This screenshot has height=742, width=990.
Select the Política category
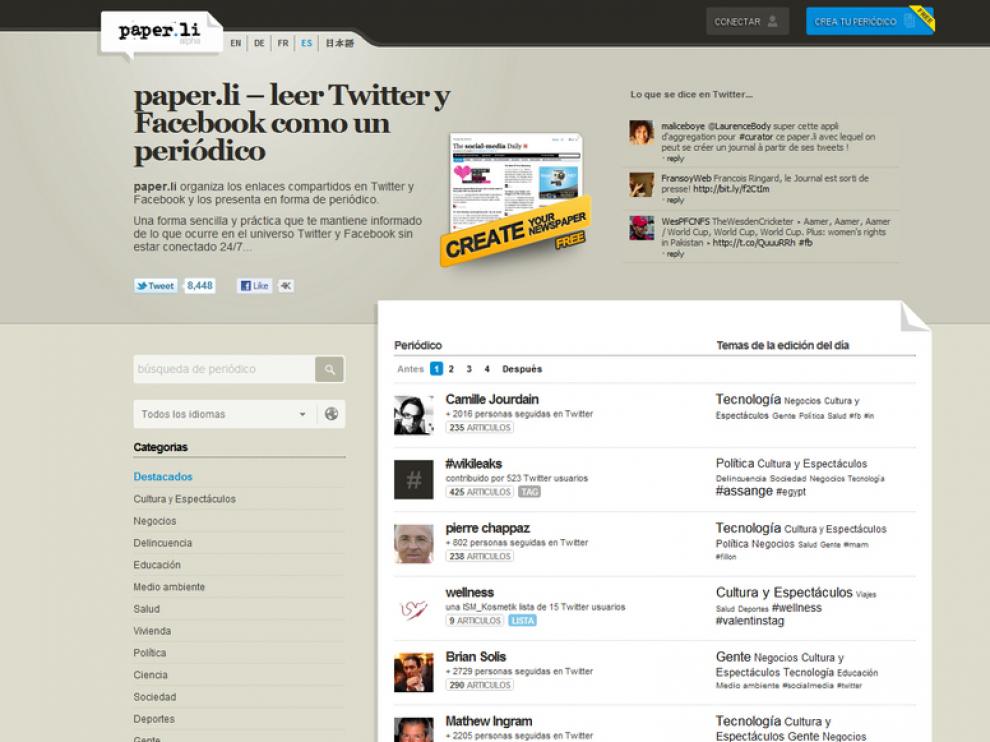click(x=150, y=653)
